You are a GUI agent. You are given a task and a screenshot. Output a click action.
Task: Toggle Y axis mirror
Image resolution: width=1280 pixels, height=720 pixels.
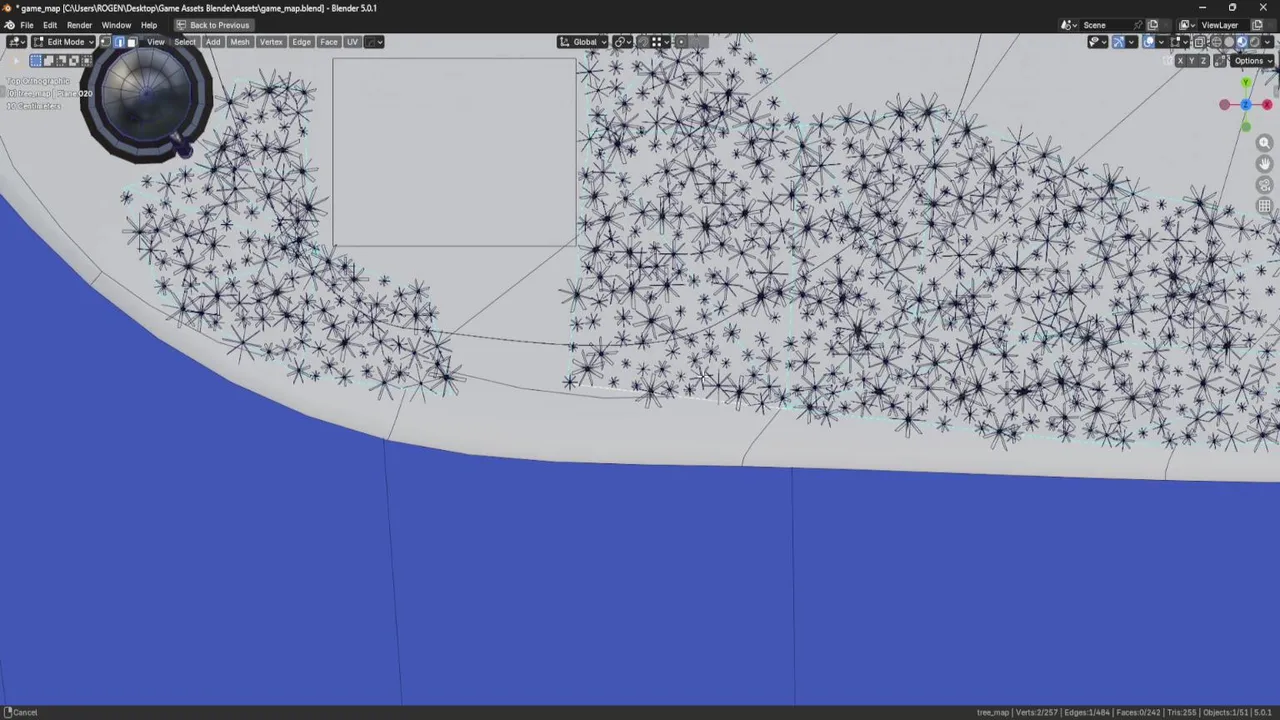[1191, 61]
